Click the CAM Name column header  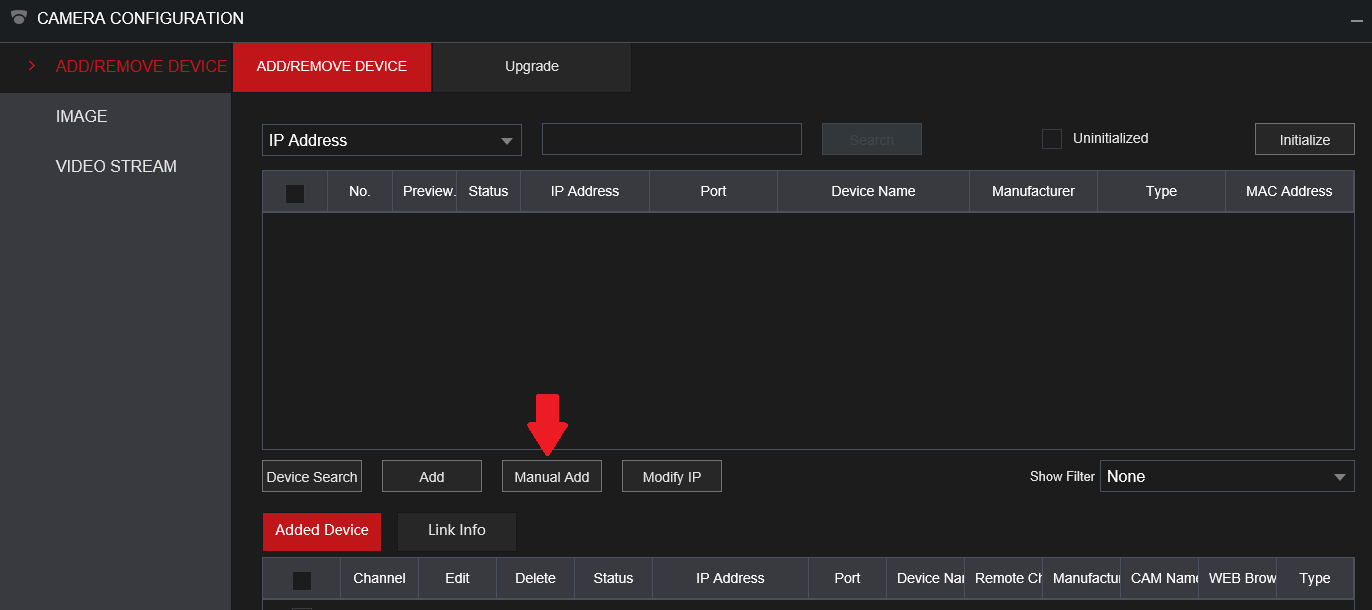tap(1159, 578)
